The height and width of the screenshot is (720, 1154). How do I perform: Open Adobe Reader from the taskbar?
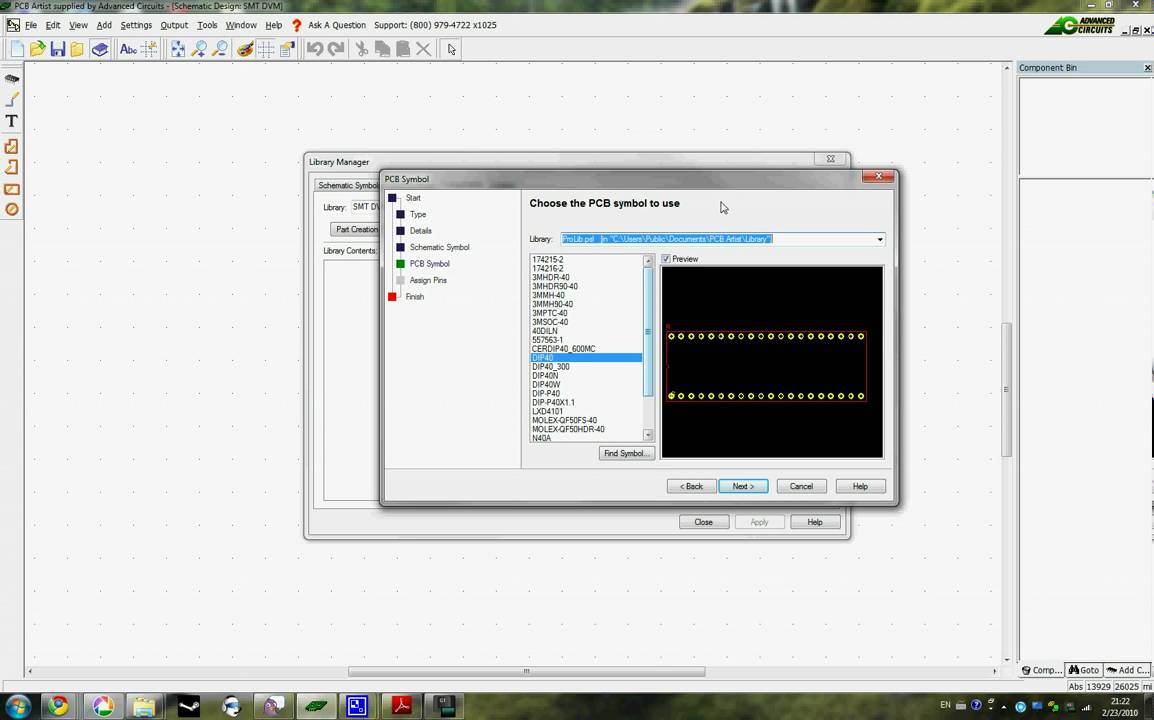[401, 707]
